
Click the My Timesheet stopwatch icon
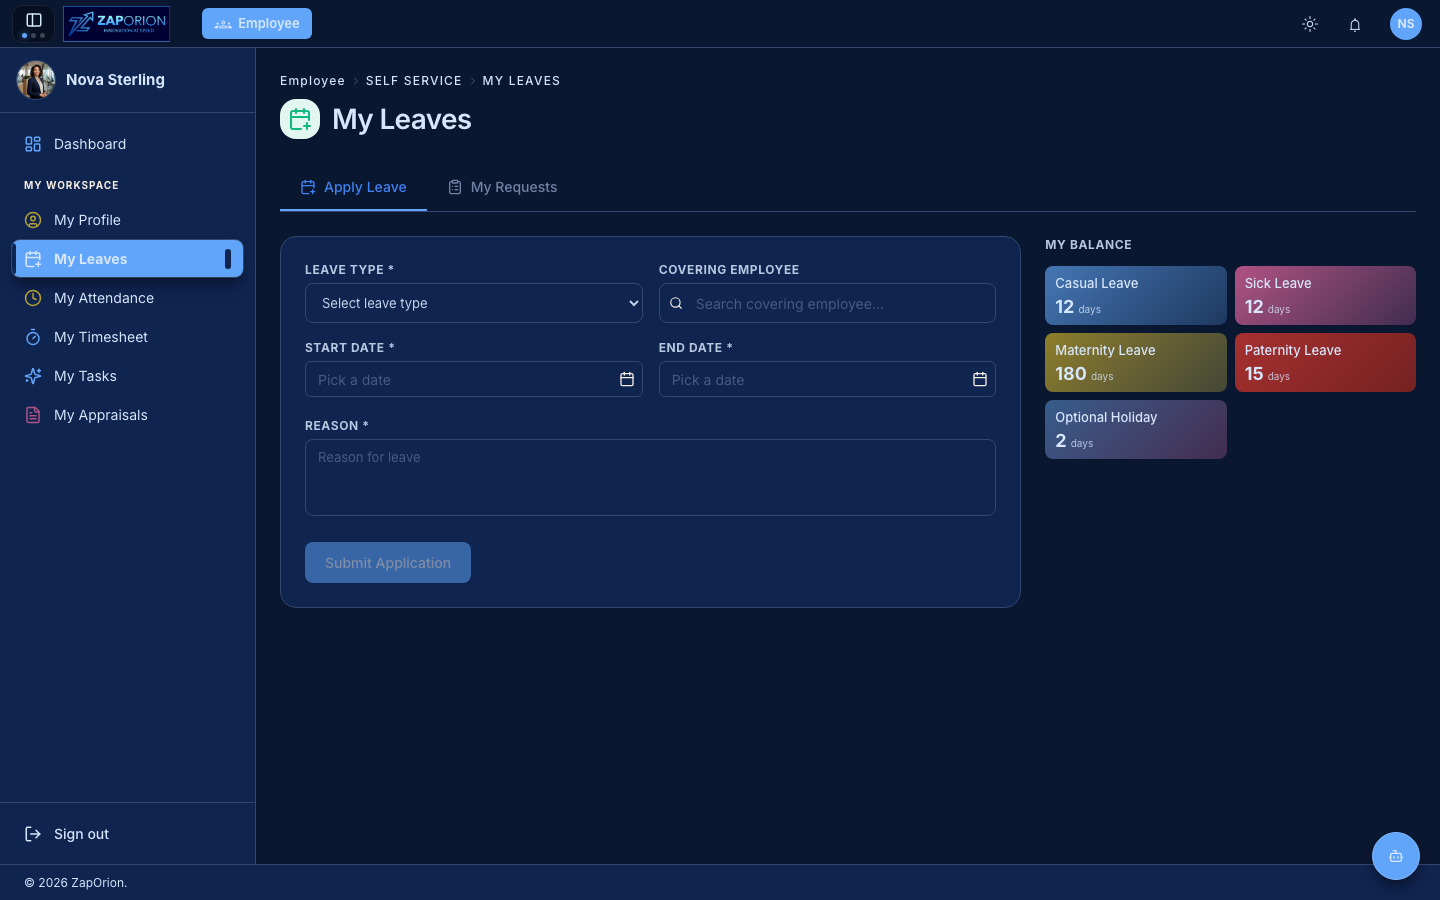click(33, 337)
